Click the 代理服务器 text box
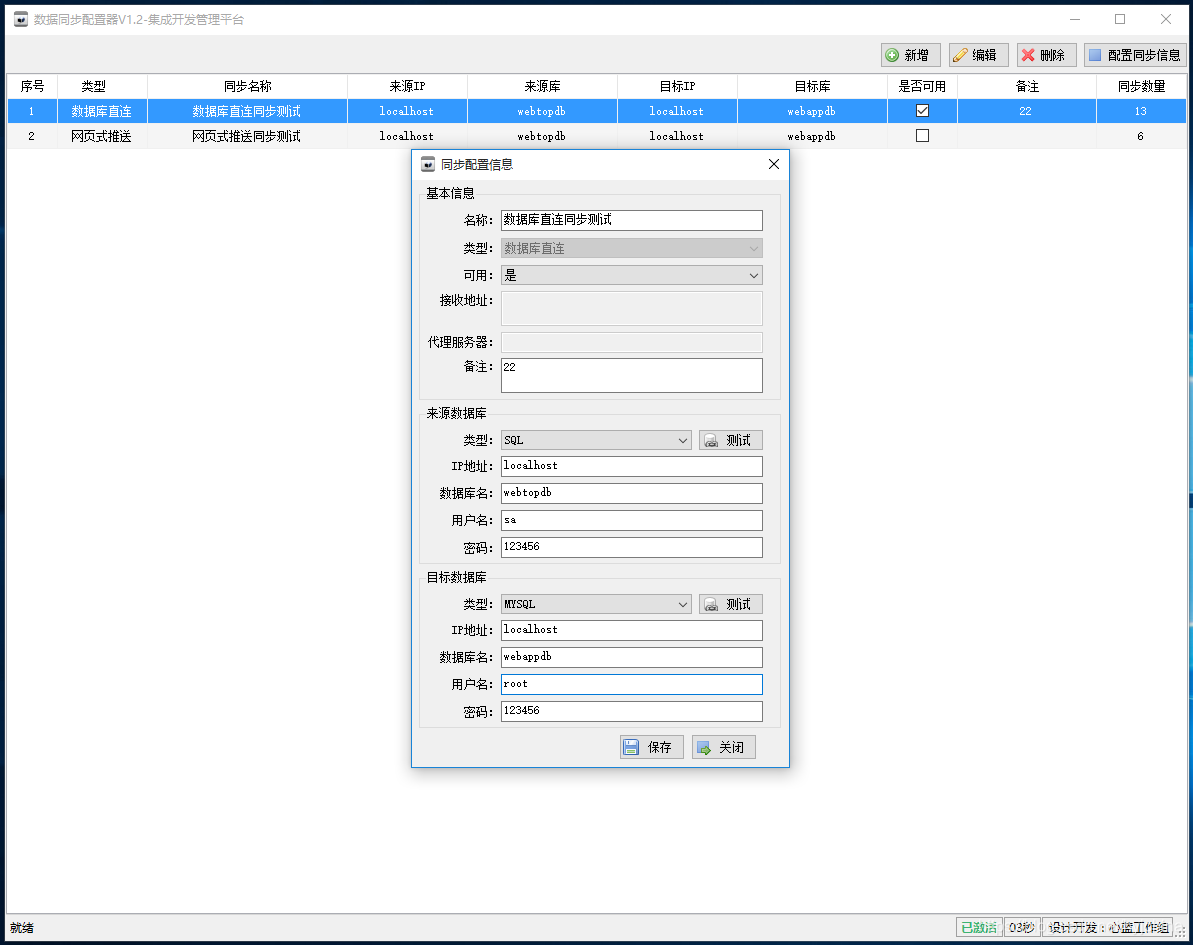Image resolution: width=1193 pixels, height=945 pixels. [631, 342]
